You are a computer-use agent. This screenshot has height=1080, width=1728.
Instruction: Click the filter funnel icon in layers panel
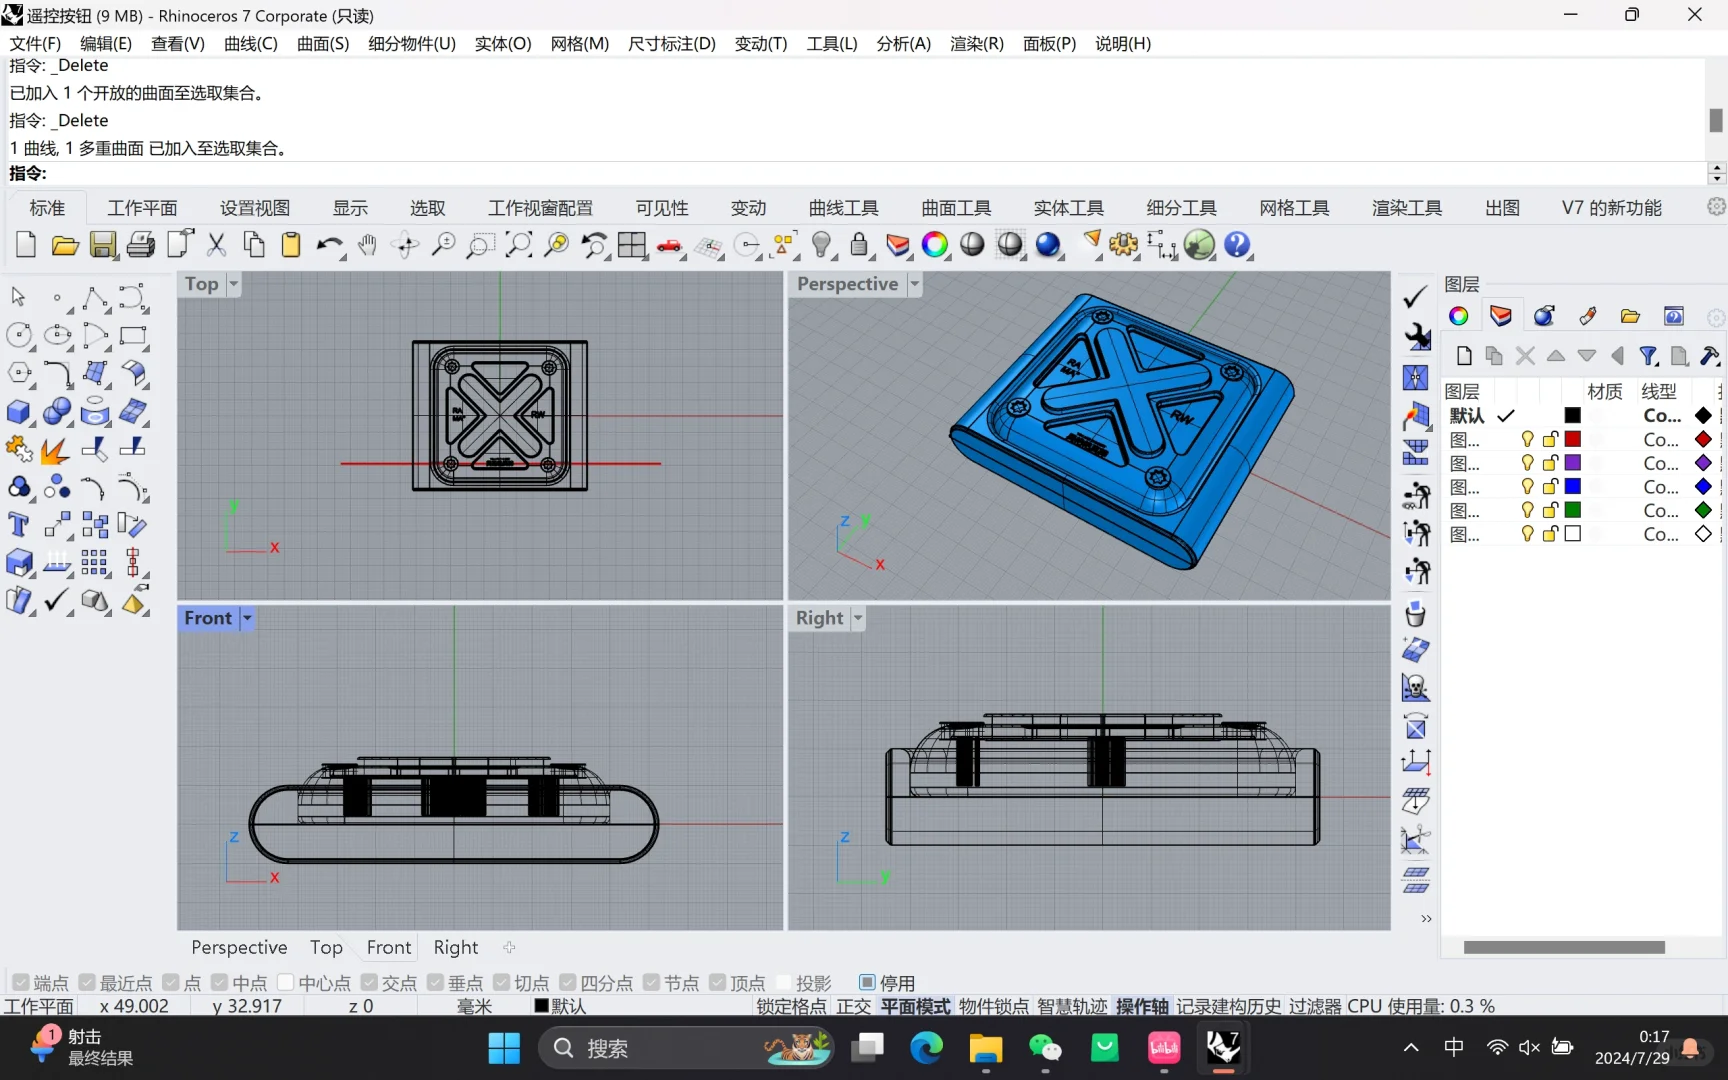click(1649, 356)
